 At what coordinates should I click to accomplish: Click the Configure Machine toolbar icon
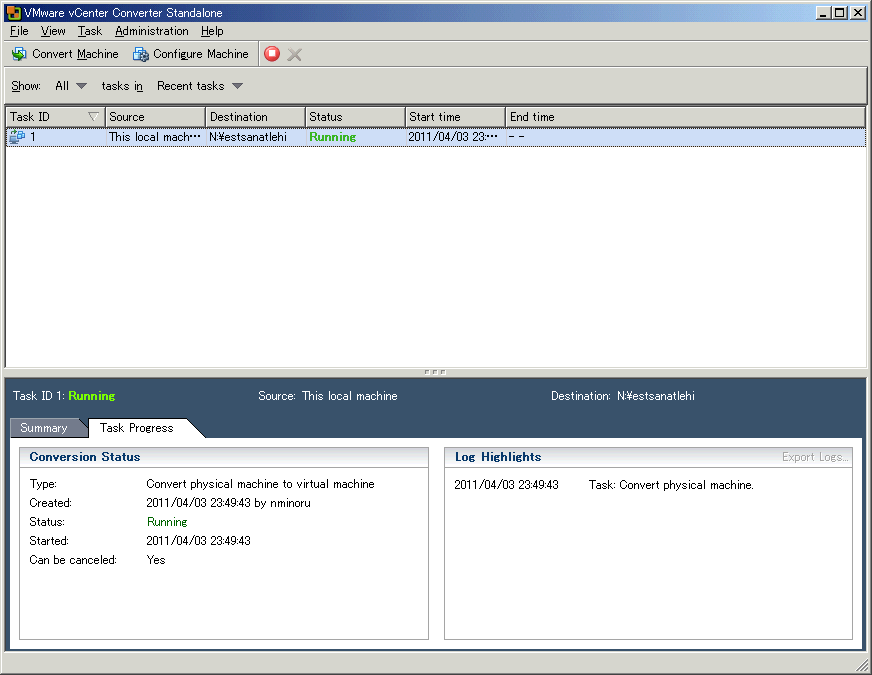141,54
